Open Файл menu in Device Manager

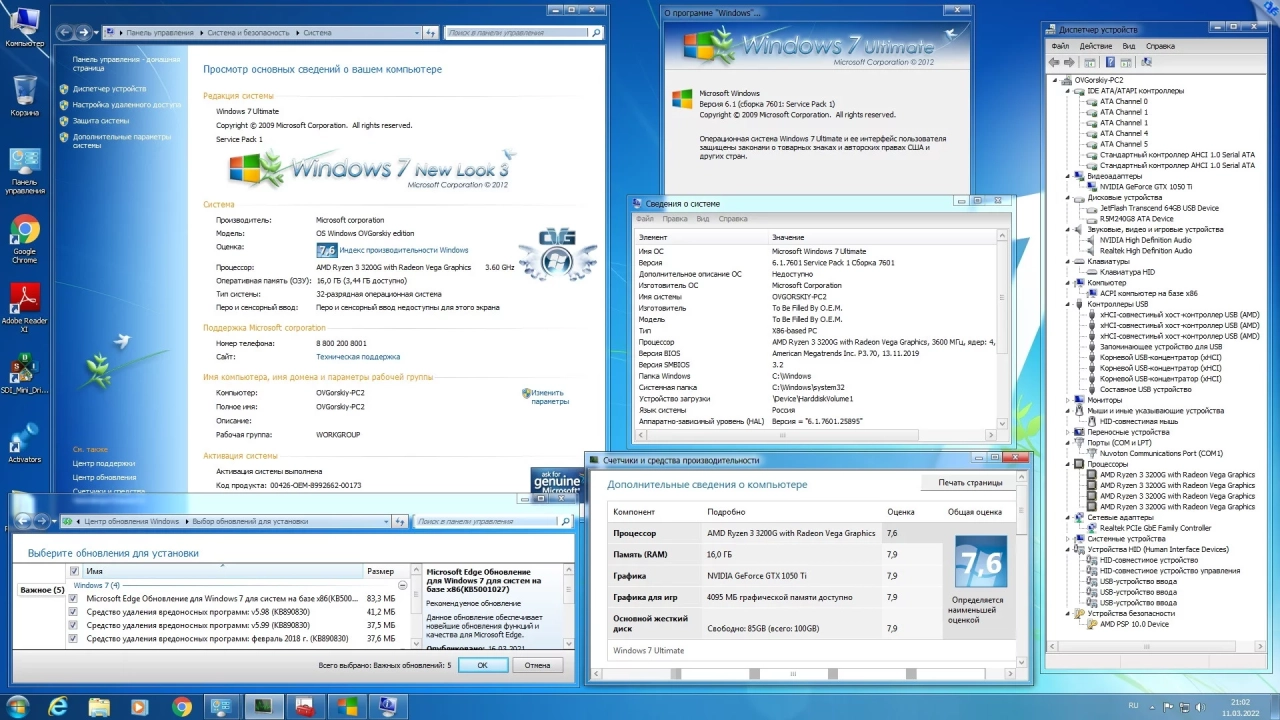pos(1060,46)
